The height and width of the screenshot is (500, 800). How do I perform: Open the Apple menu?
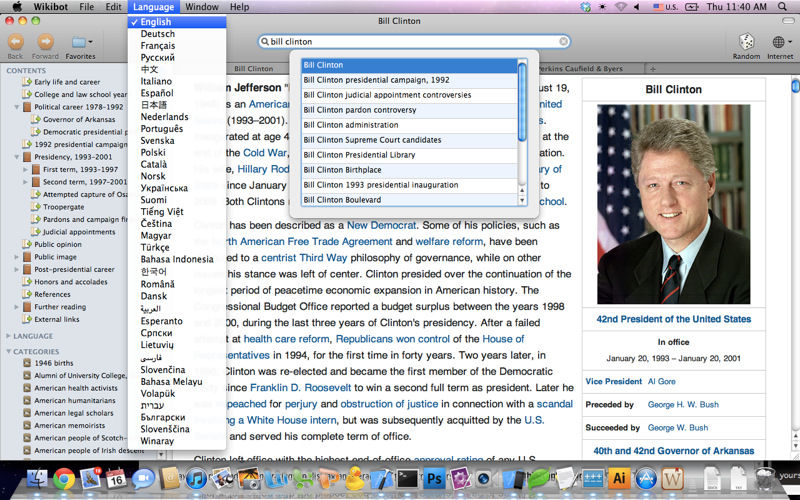[17, 7]
